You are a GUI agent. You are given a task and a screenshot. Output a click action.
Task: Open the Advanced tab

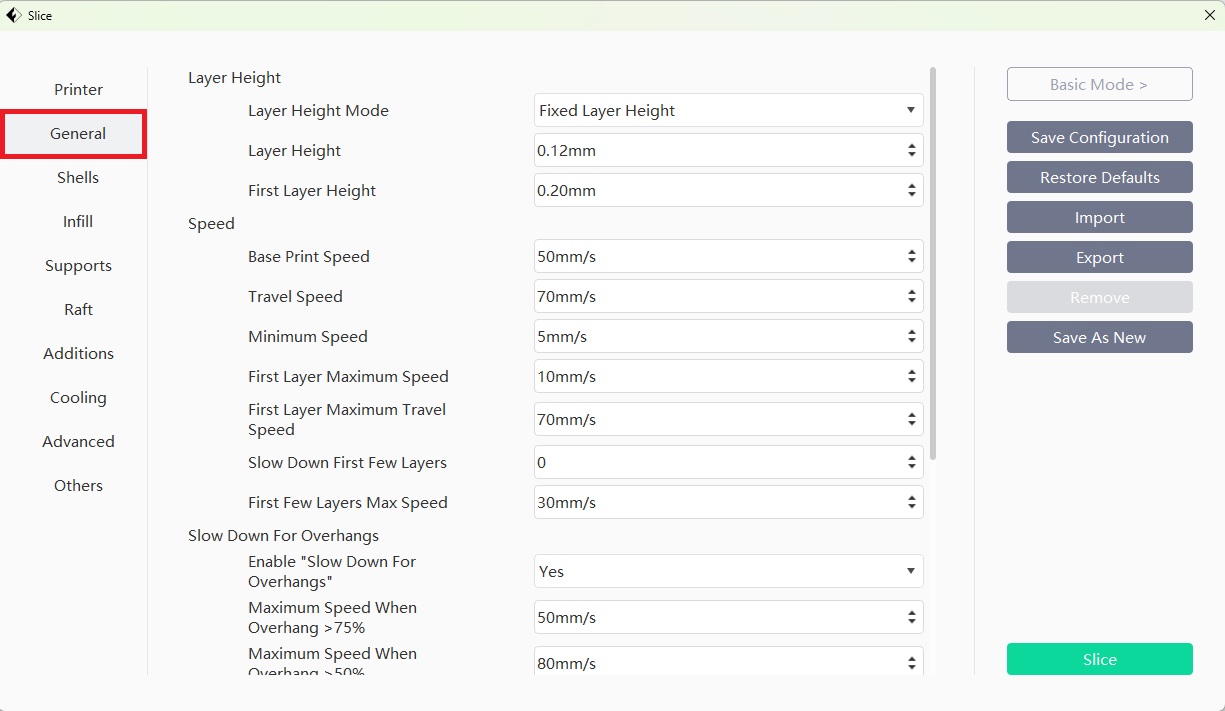coord(78,442)
